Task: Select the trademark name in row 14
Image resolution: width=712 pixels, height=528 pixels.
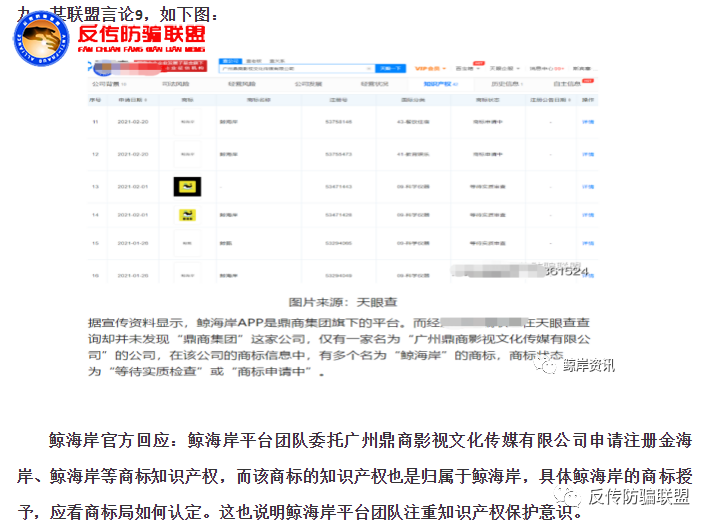Action: (x=228, y=215)
